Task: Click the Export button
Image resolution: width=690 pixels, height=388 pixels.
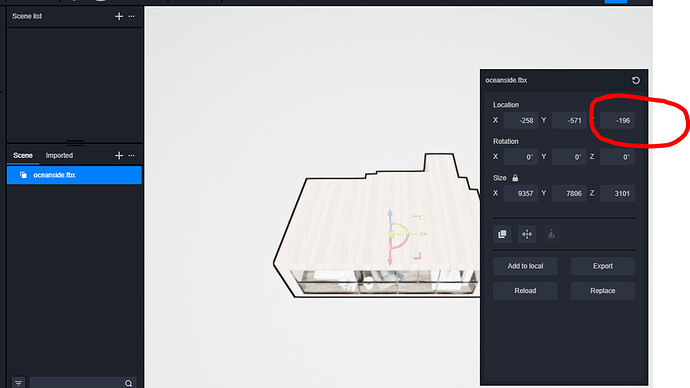Action: click(x=602, y=266)
